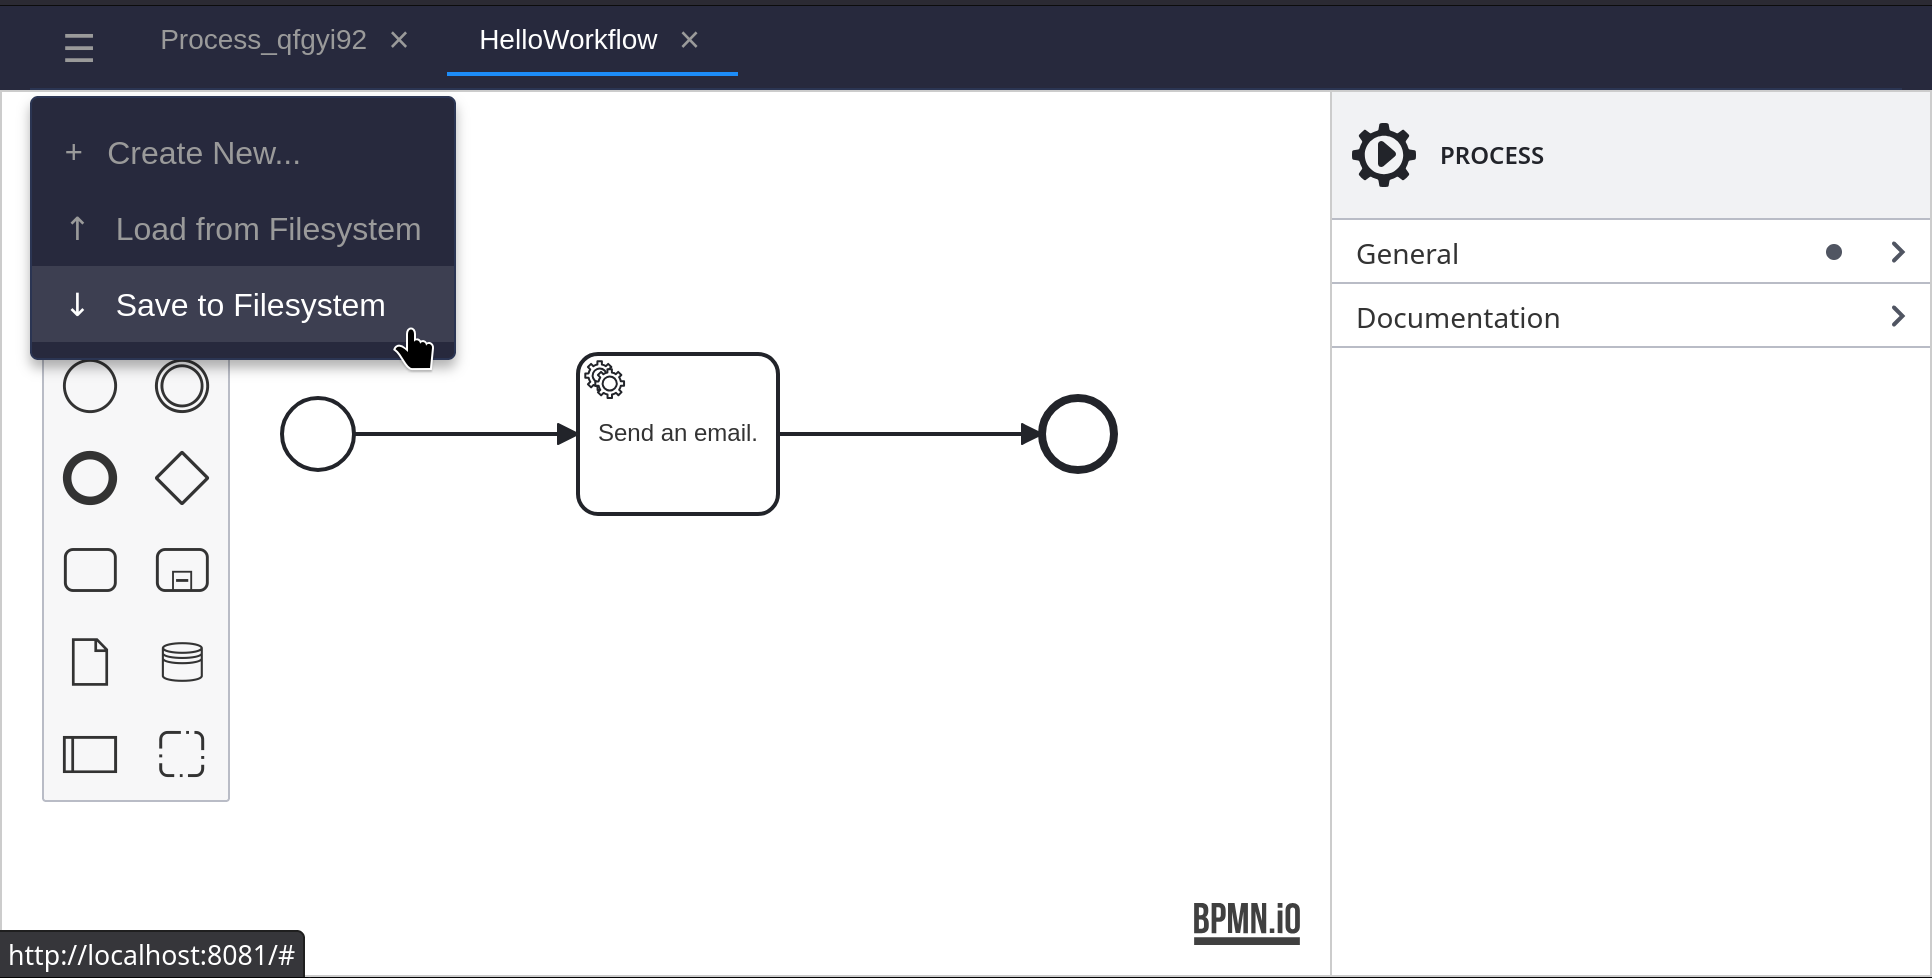The image size is (1932, 978).
Task: Switch to the Process_qfgyi92 tab
Action: pos(263,40)
